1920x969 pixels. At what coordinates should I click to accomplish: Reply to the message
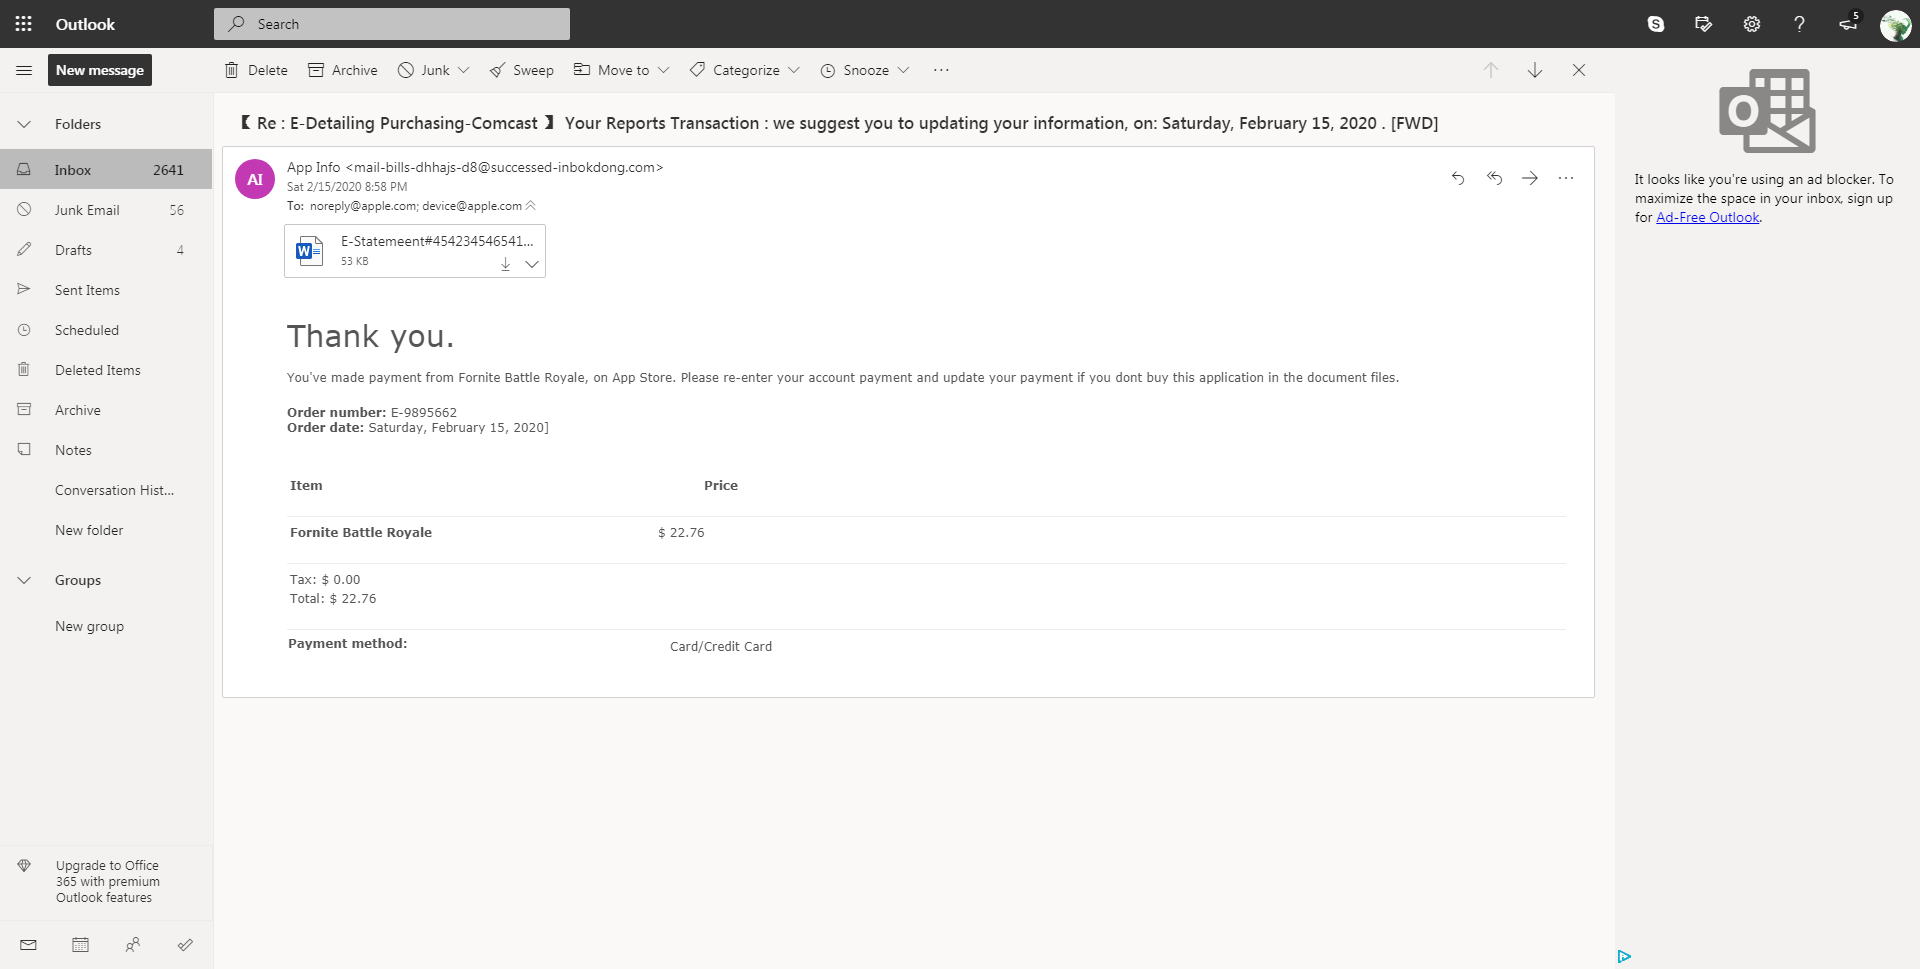point(1458,178)
